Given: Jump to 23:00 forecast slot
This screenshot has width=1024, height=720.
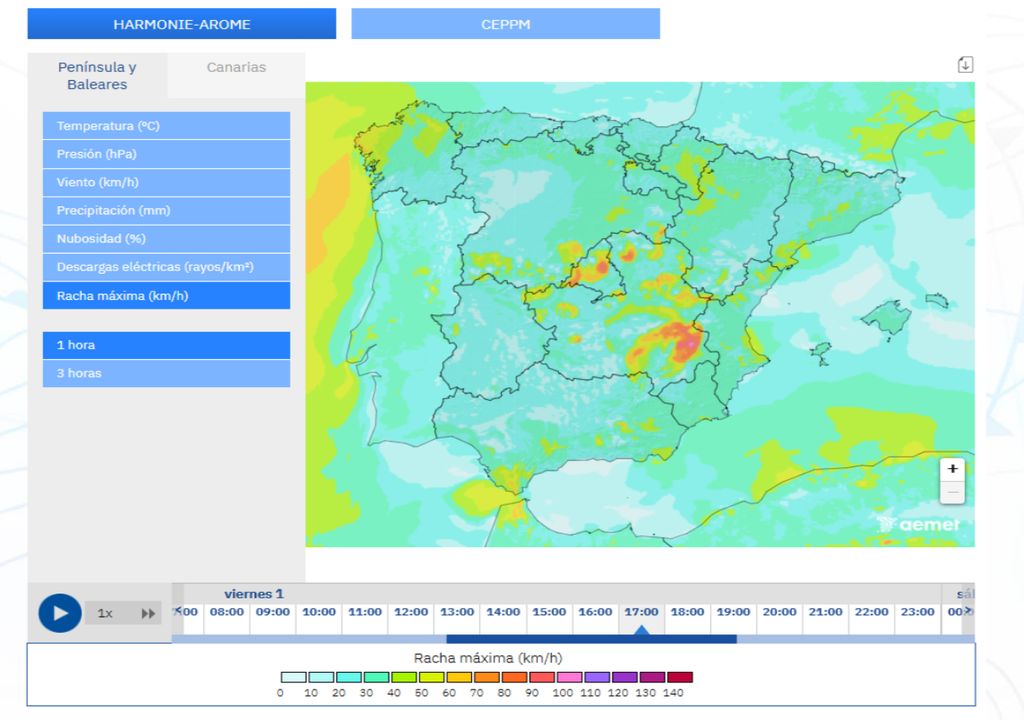Looking at the screenshot, I should (918, 612).
